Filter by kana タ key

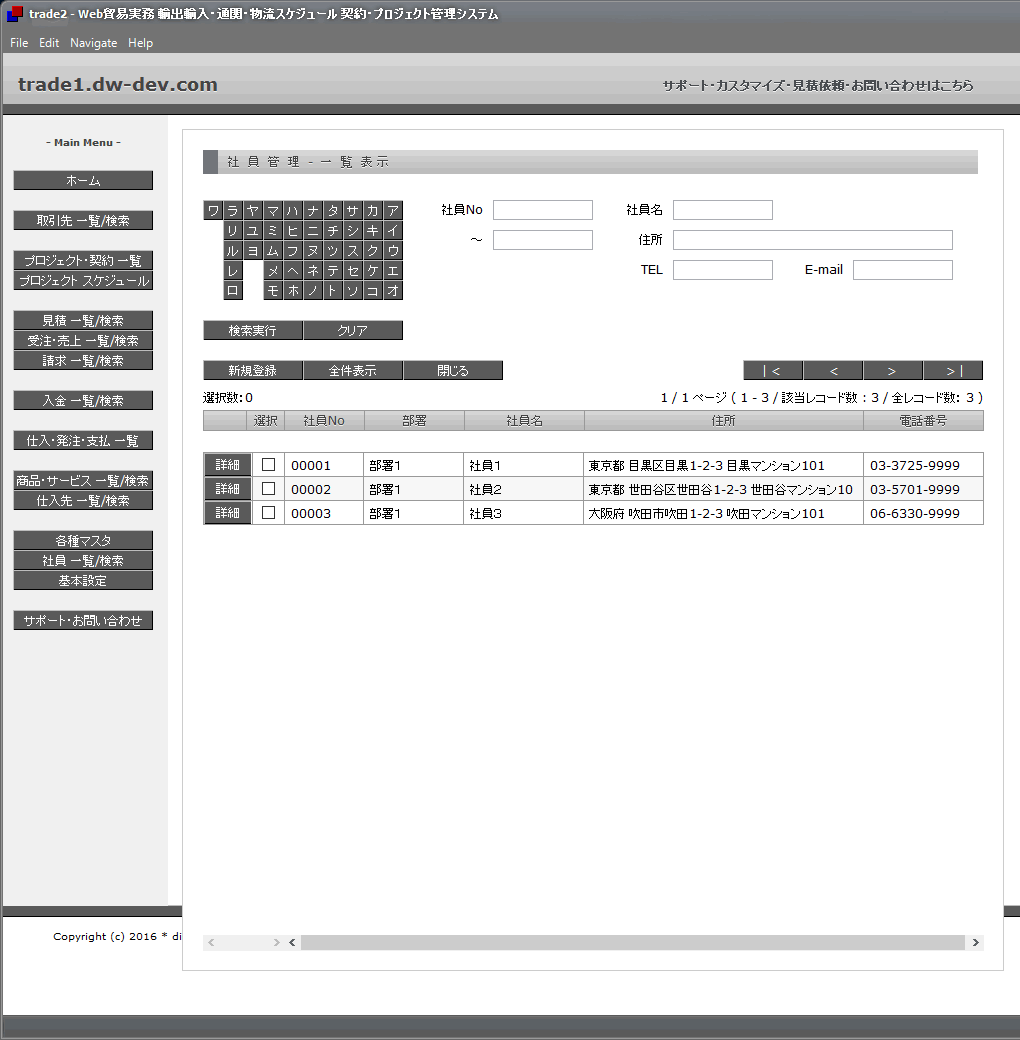[333, 210]
